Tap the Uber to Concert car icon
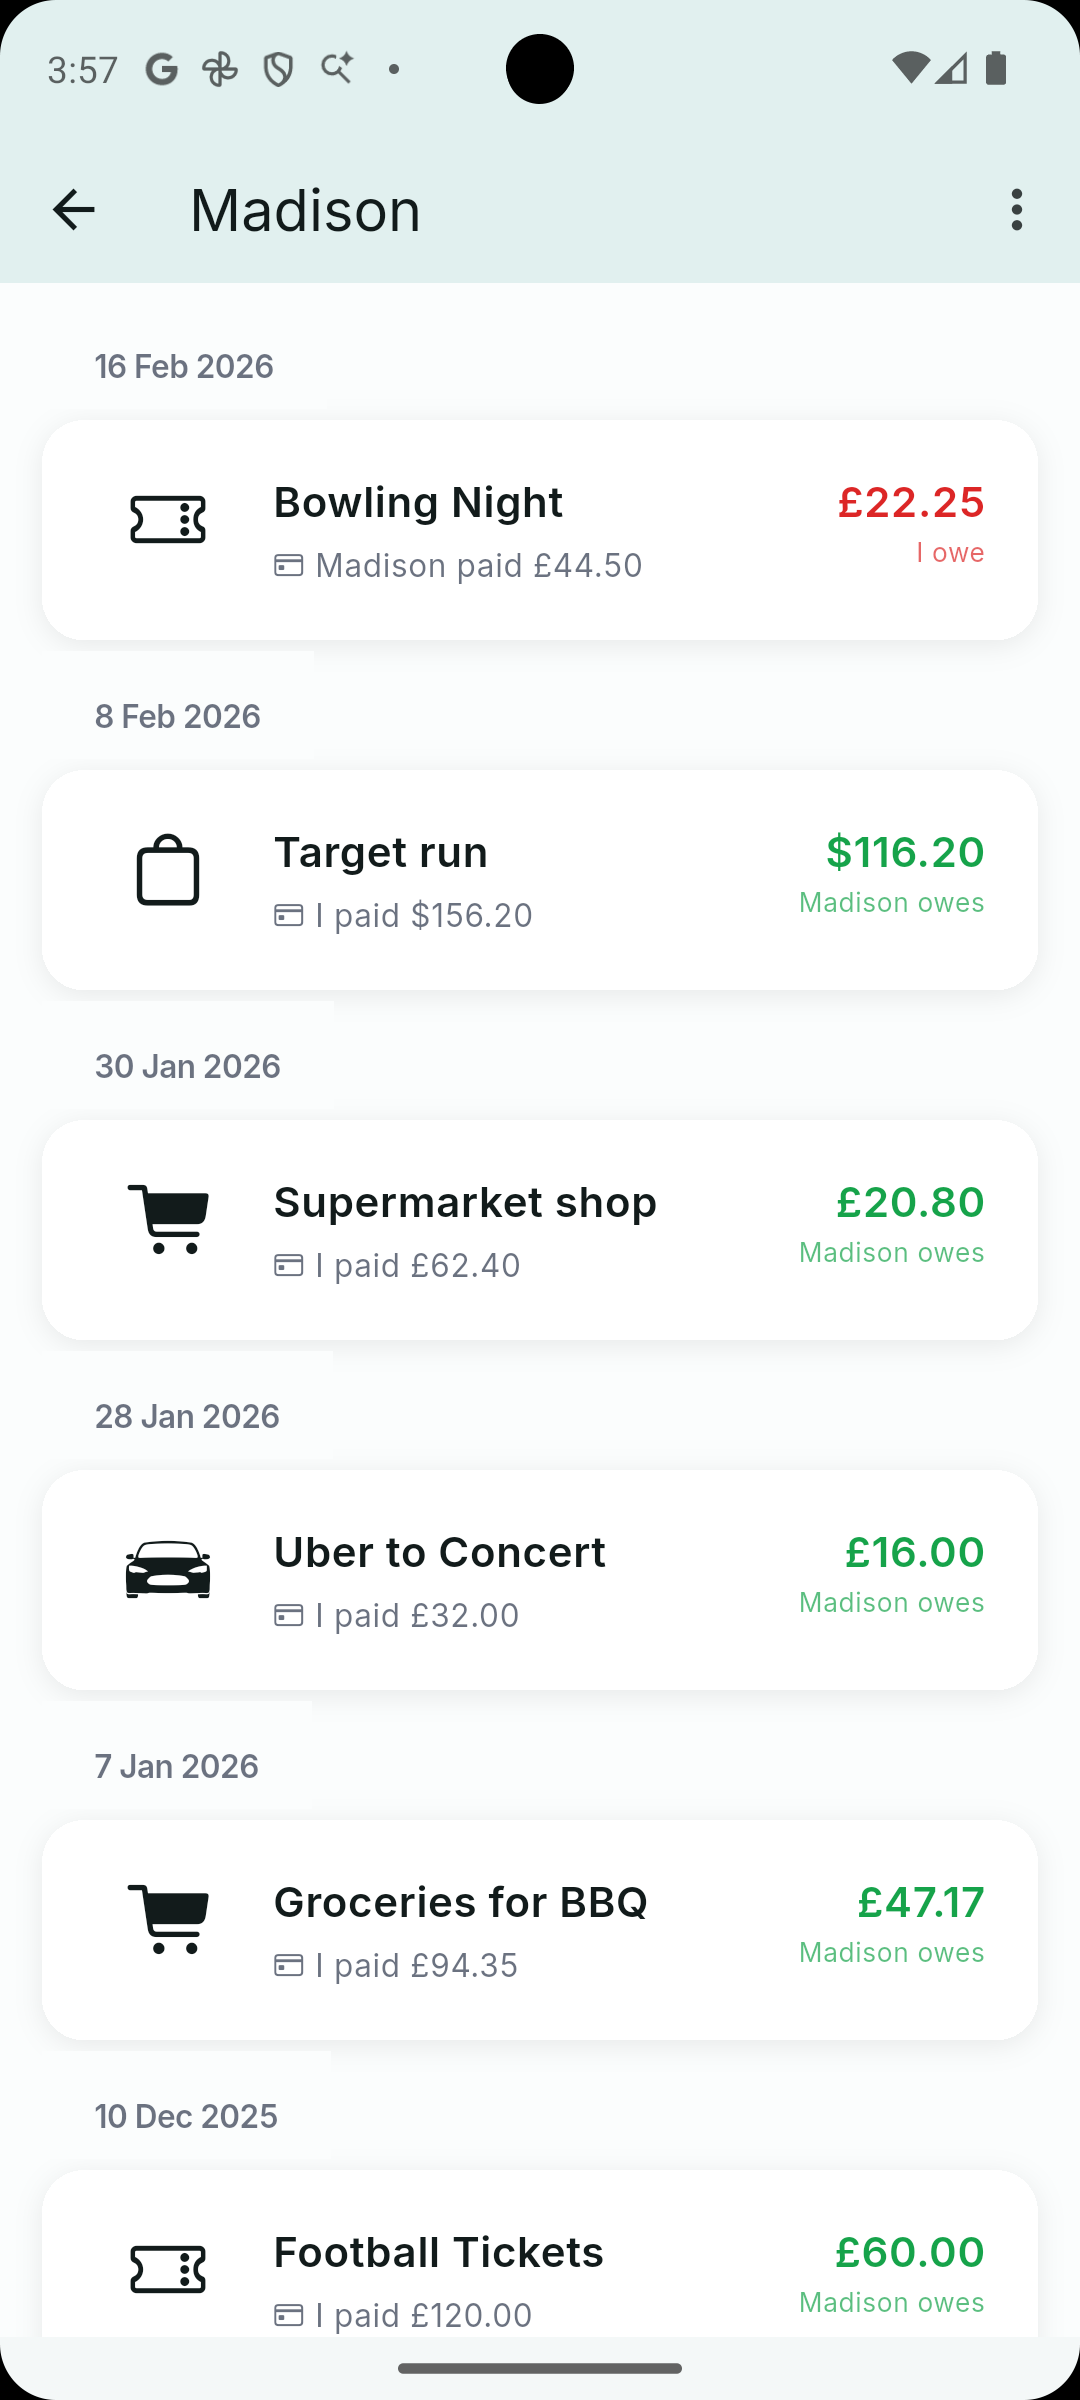The image size is (1080, 2400). [168, 1569]
